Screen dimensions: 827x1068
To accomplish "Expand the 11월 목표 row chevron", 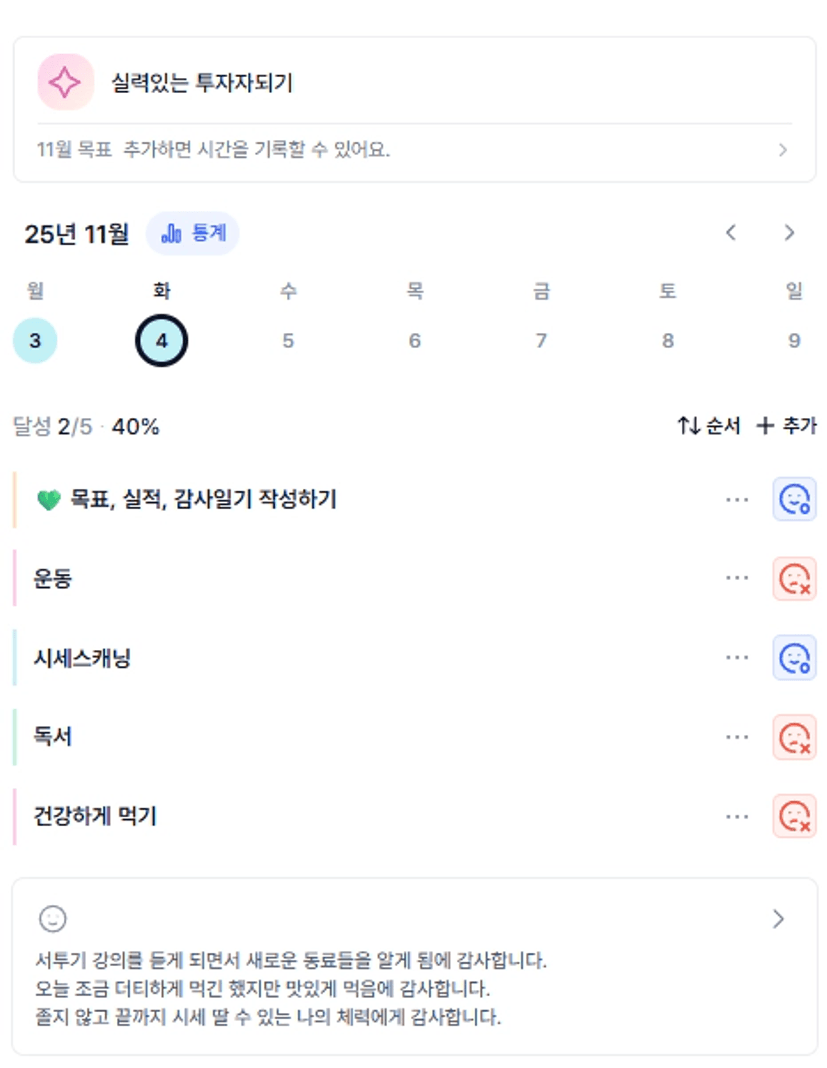I will coord(783,150).
